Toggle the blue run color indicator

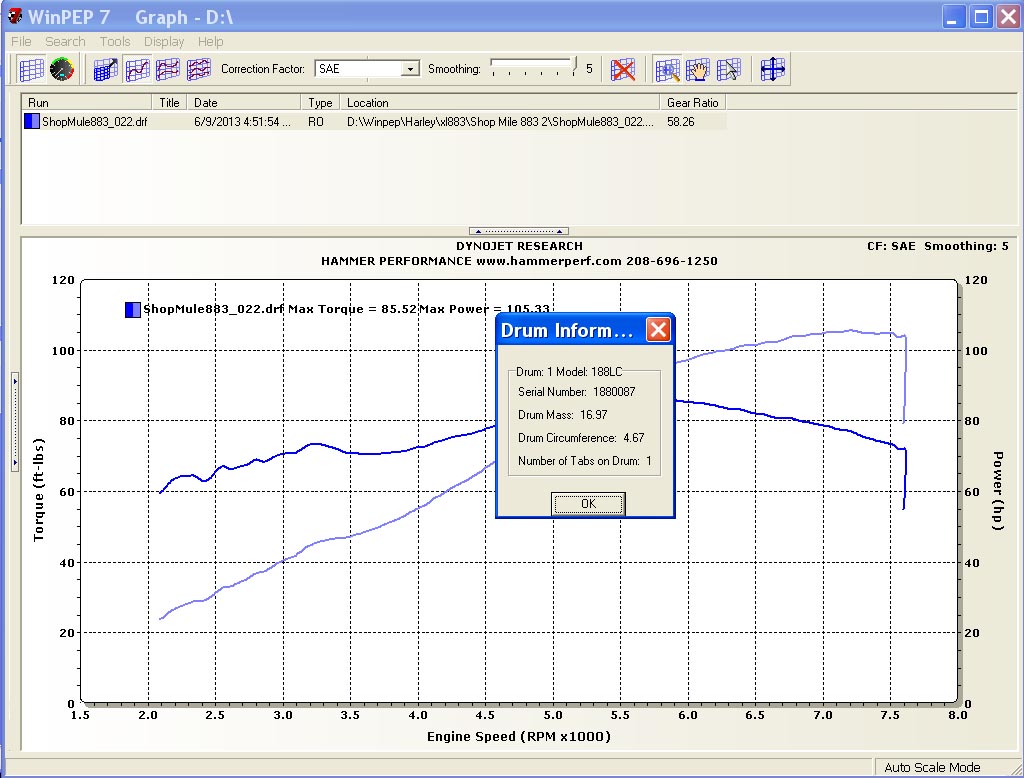[x=31, y=120]
